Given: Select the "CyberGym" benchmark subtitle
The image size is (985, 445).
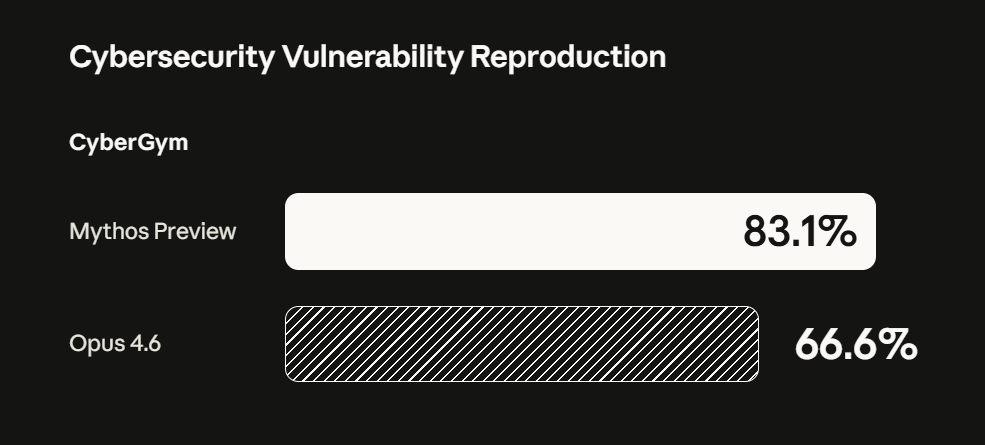Looking at the screenshot, I should [128, 143].
